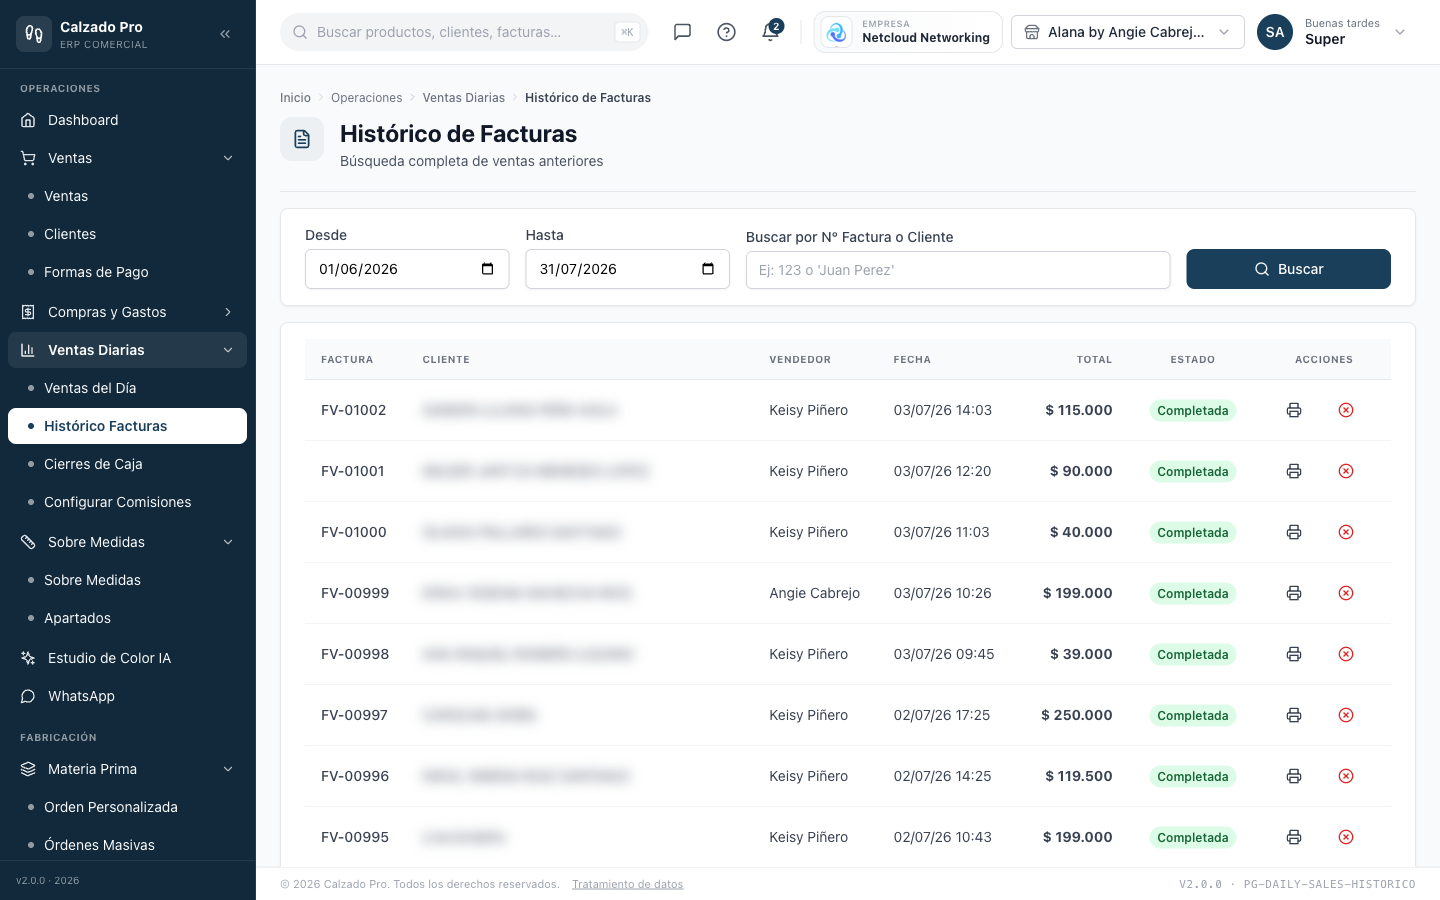The height and width of the screenshot is (900, 1440).
Task: Open the help question-mark icon
Action: (x=727, y=32)
